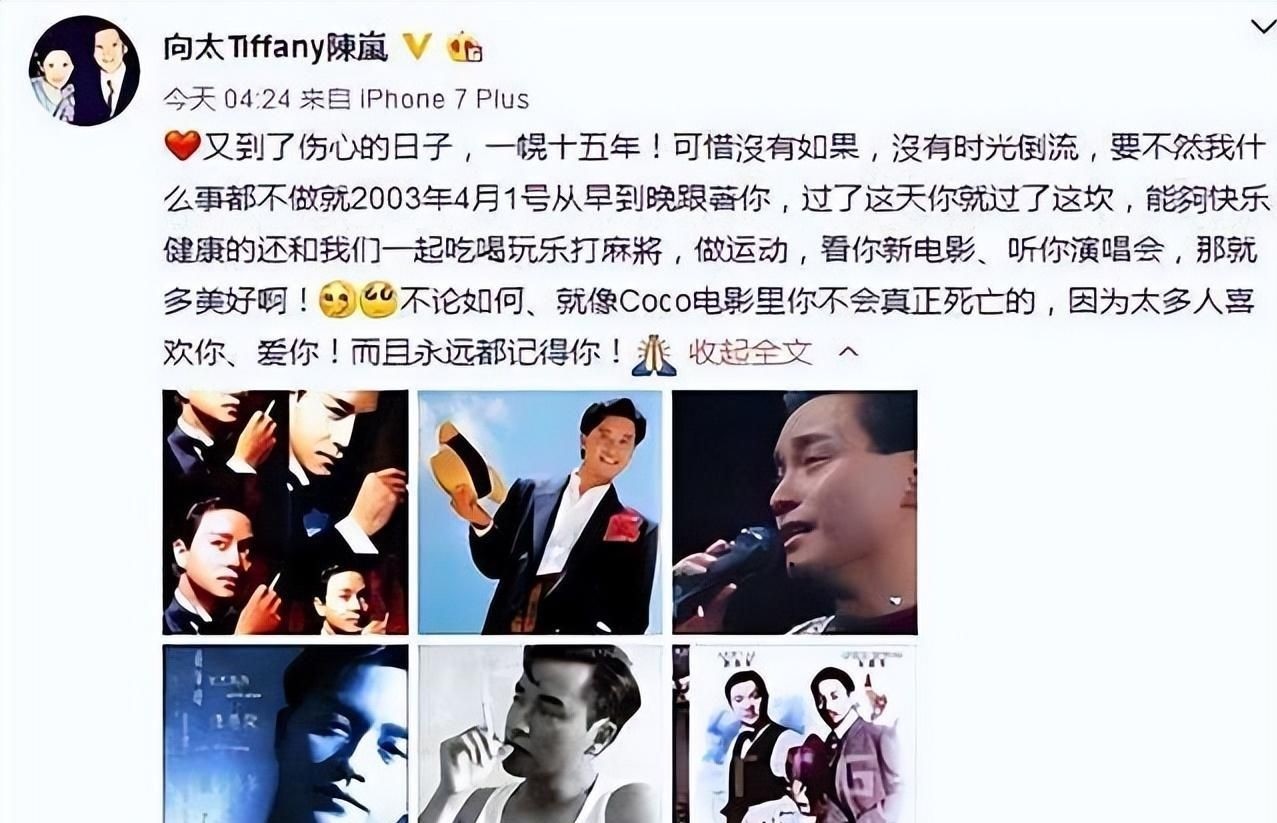
Task: Open username 向太Tiffany陳嵐
Action: 275,45
